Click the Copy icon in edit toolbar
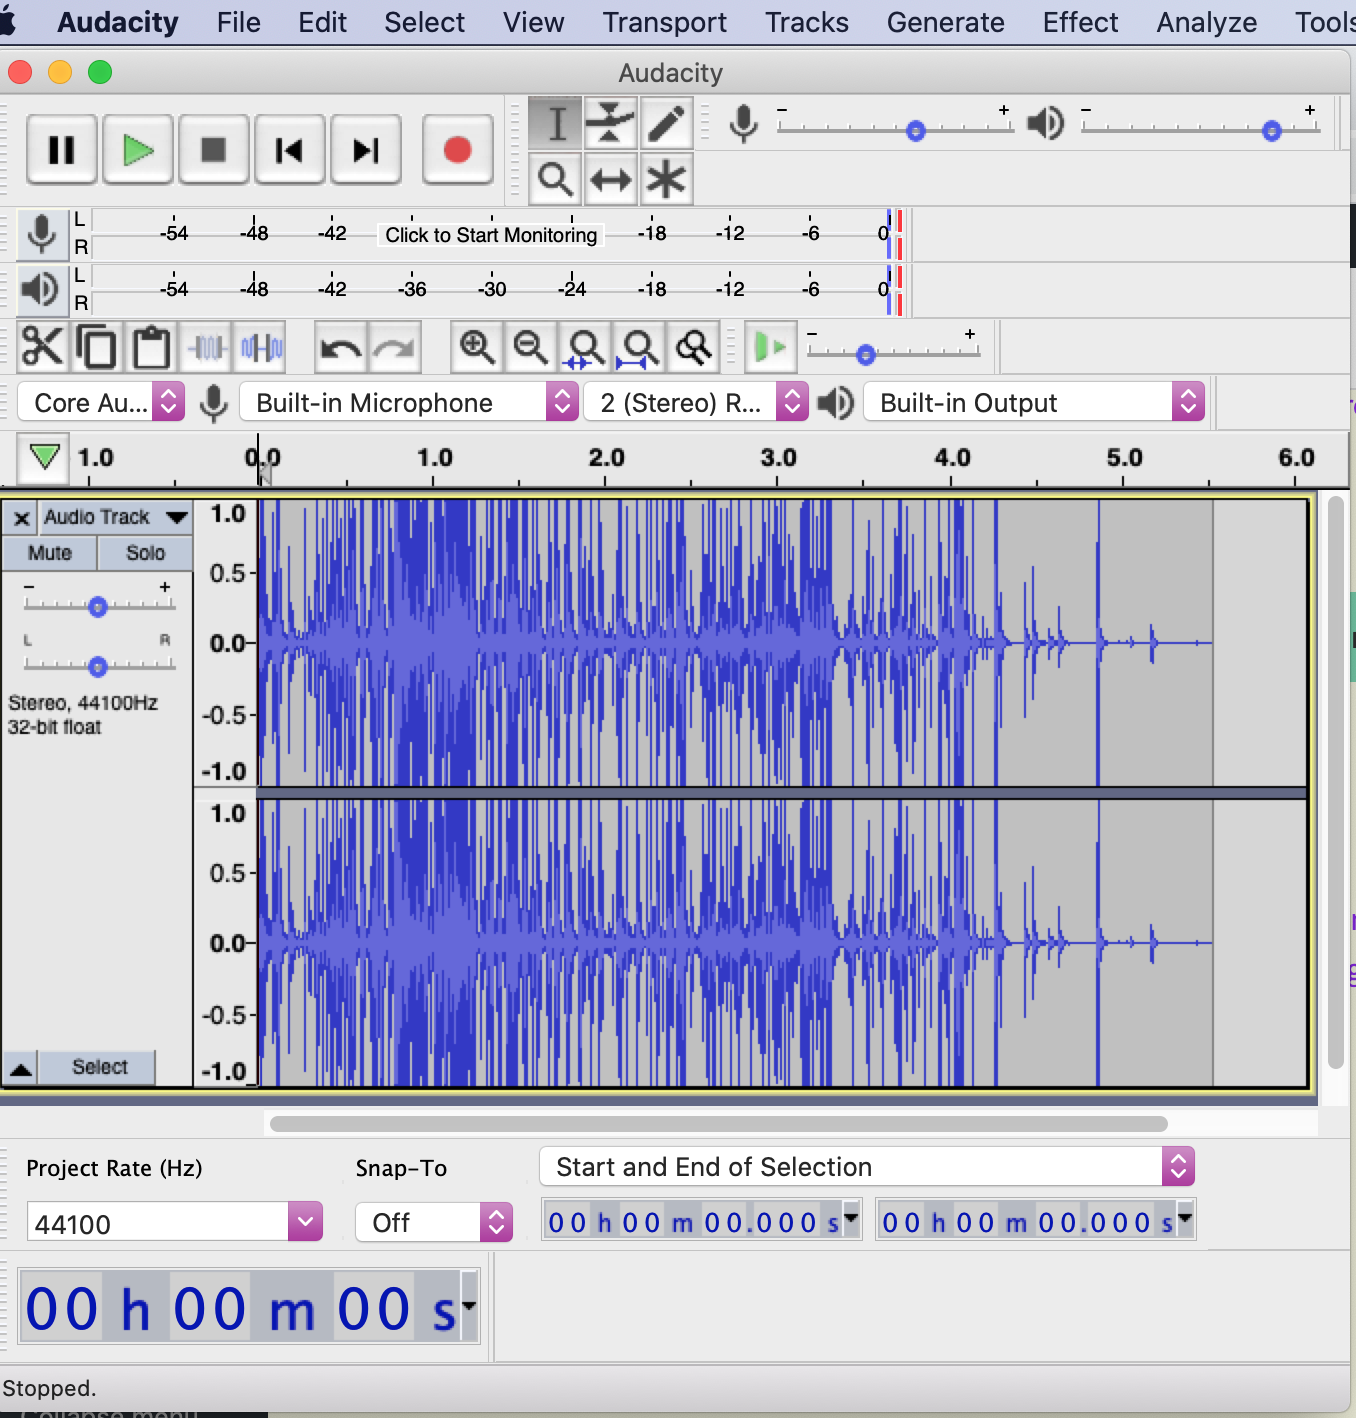The image size is (1356, 1418). coord(97,347)
